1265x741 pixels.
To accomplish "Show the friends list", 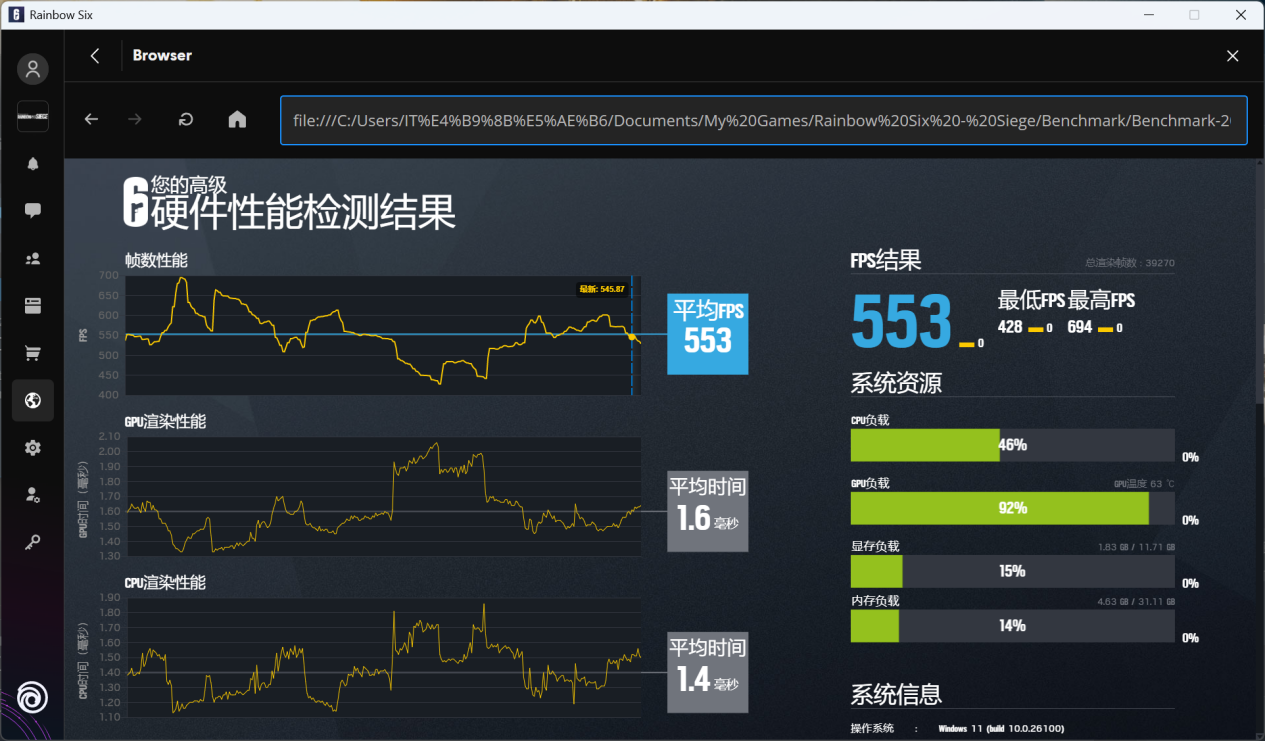I will 32,259.
